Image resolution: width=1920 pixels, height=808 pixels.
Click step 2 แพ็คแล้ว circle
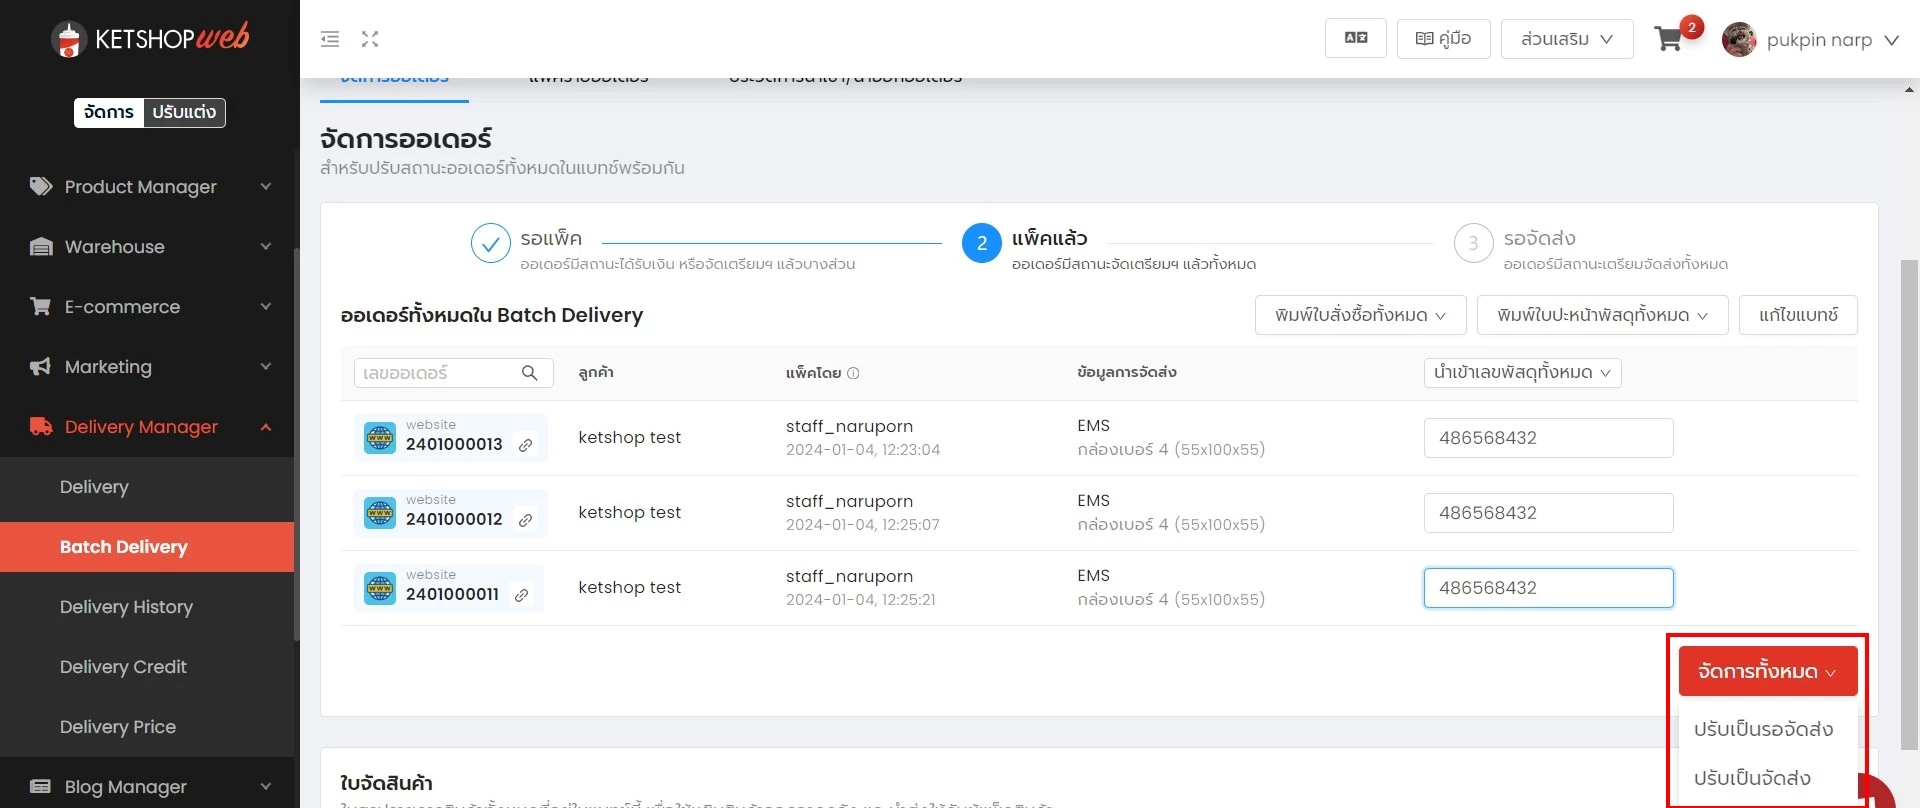[982, 243]
